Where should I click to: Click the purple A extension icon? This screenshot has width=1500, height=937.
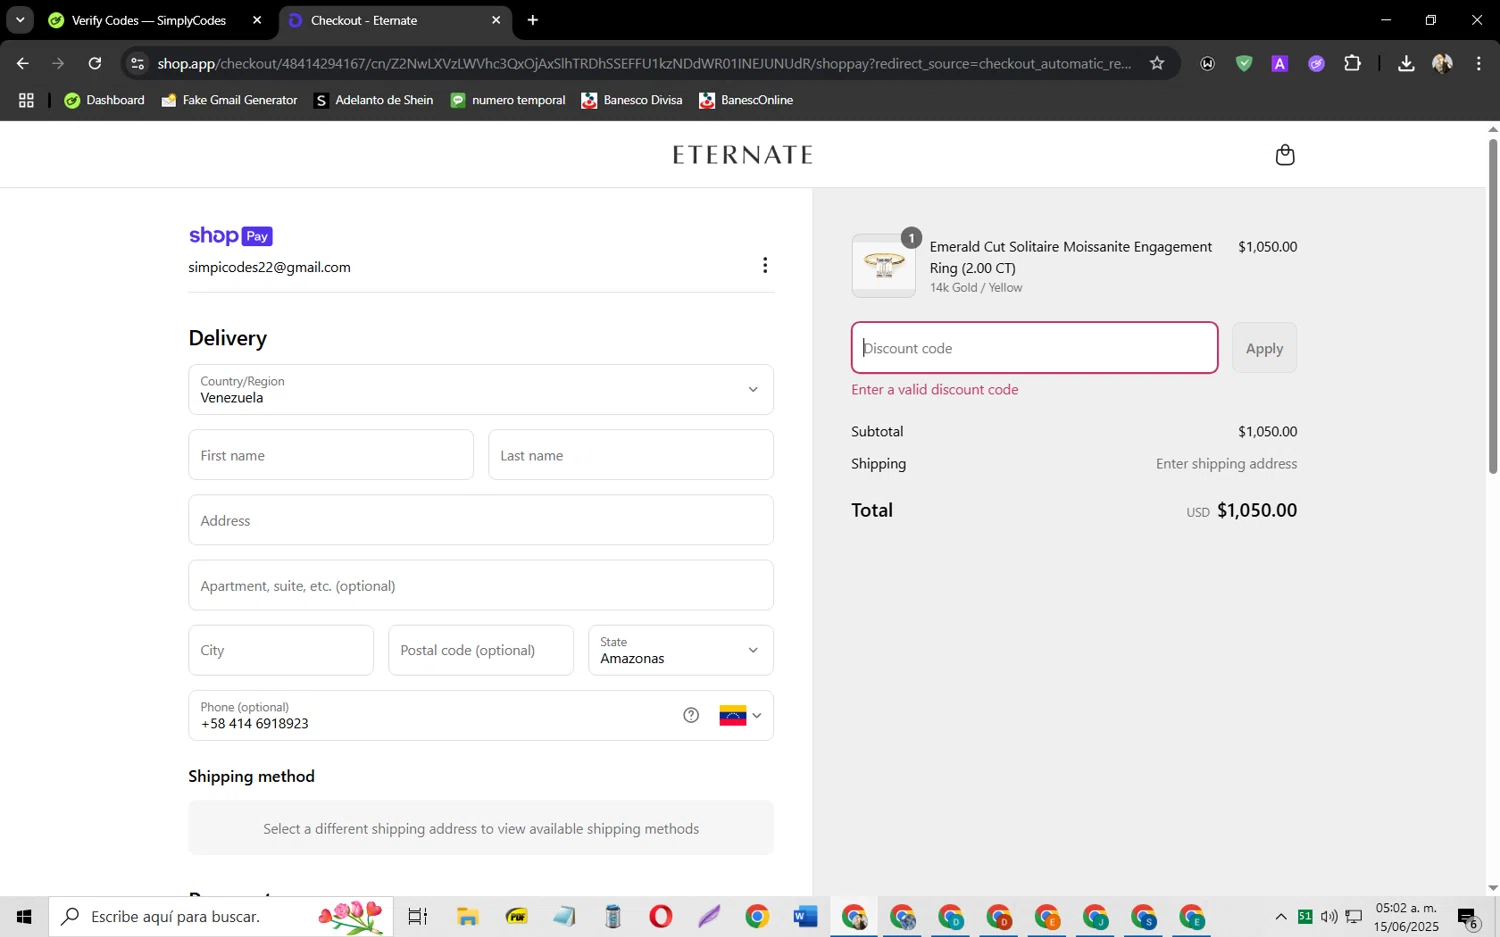[x=1280, y=63]
